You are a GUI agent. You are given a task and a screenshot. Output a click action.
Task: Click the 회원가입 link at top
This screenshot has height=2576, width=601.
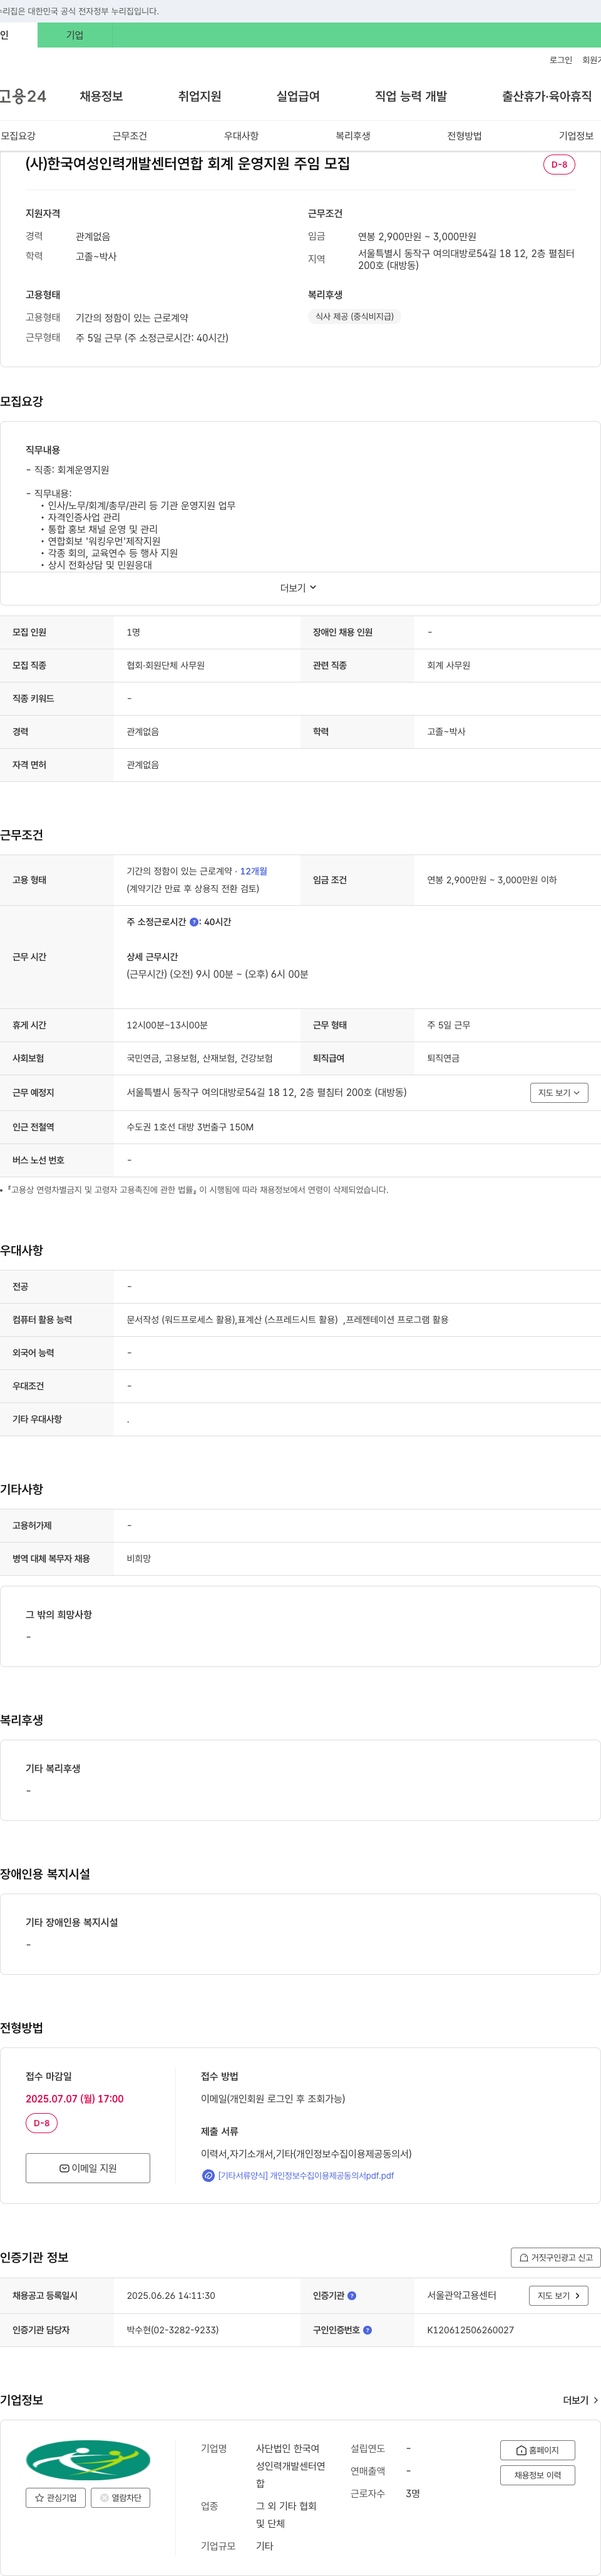tap(591, 60)
